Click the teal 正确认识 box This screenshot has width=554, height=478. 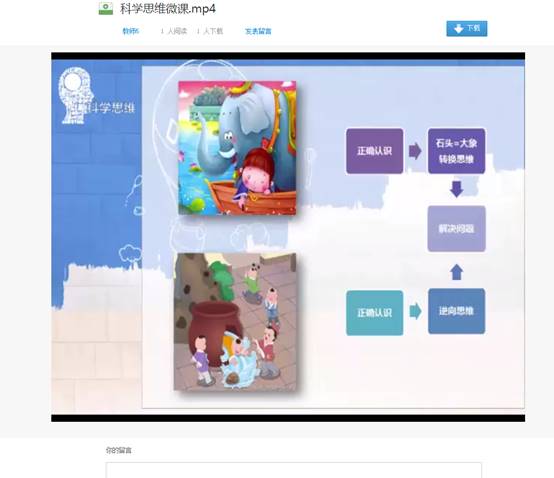[x=375, y=313]
